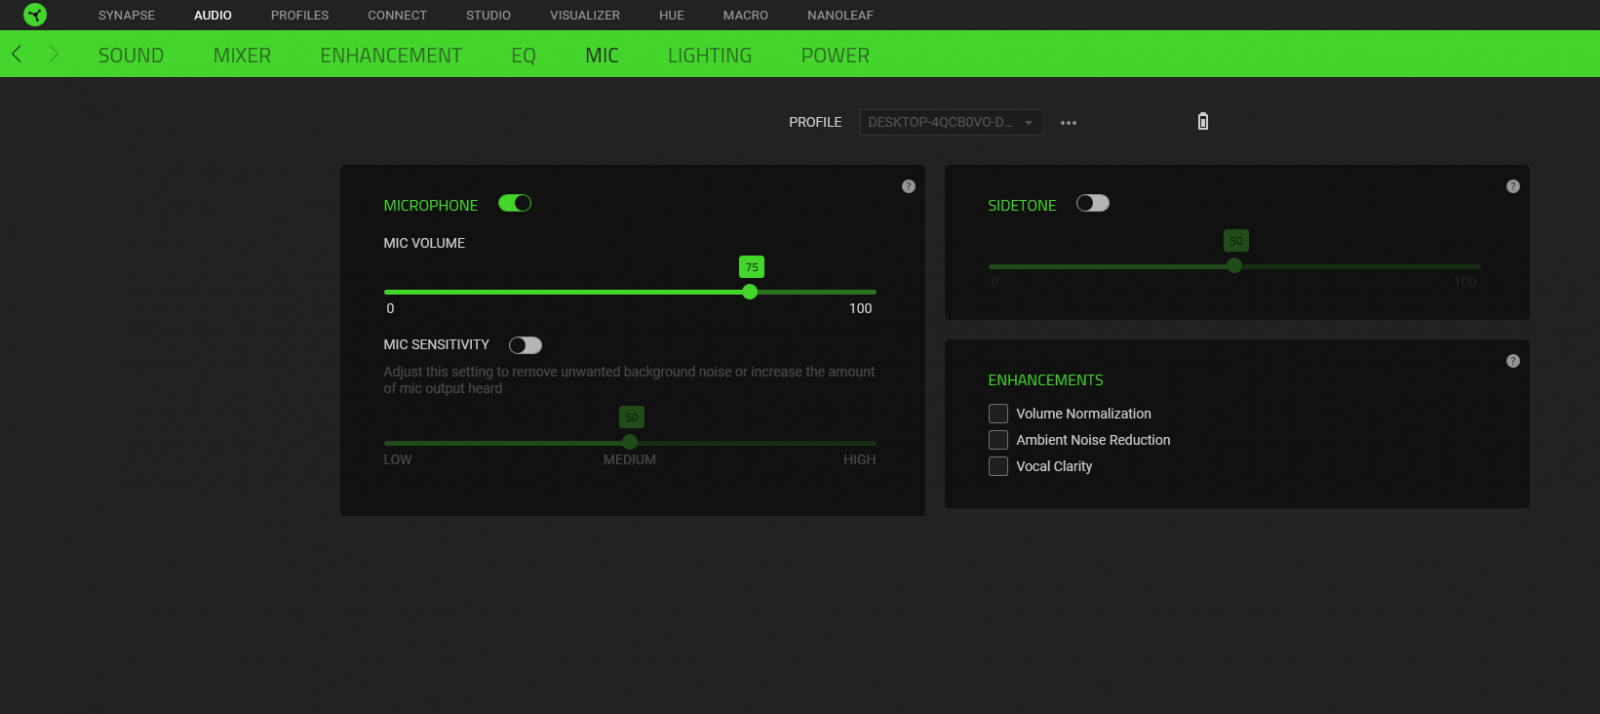Screen dimensions: 1600x714
Task: Turn off the Microphone toggle
Action: (515, 203)
